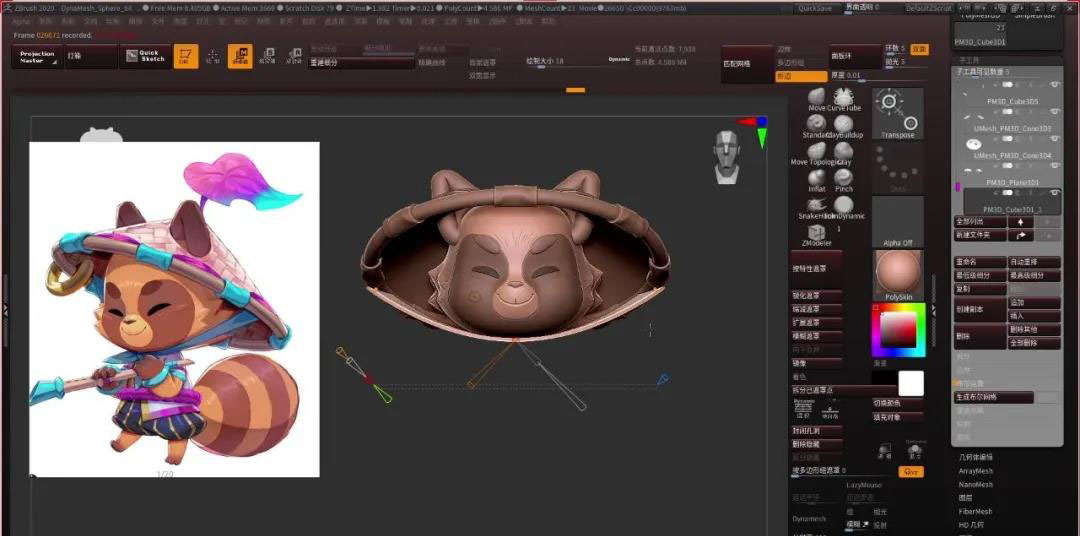Click the curved arrow subtool button
The width and height of the screenshot is (1080, 536).
[1021, 235]
